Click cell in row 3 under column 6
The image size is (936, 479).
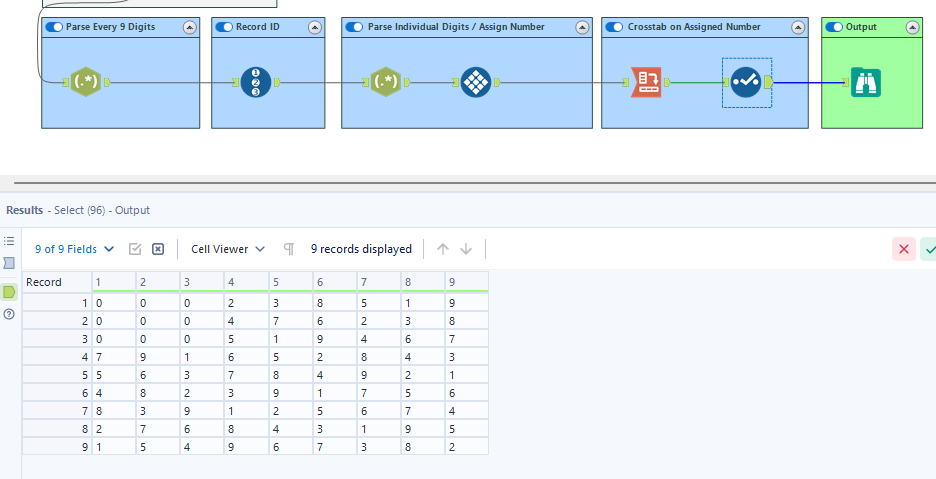pyautogui.click(x=335, y=339)
